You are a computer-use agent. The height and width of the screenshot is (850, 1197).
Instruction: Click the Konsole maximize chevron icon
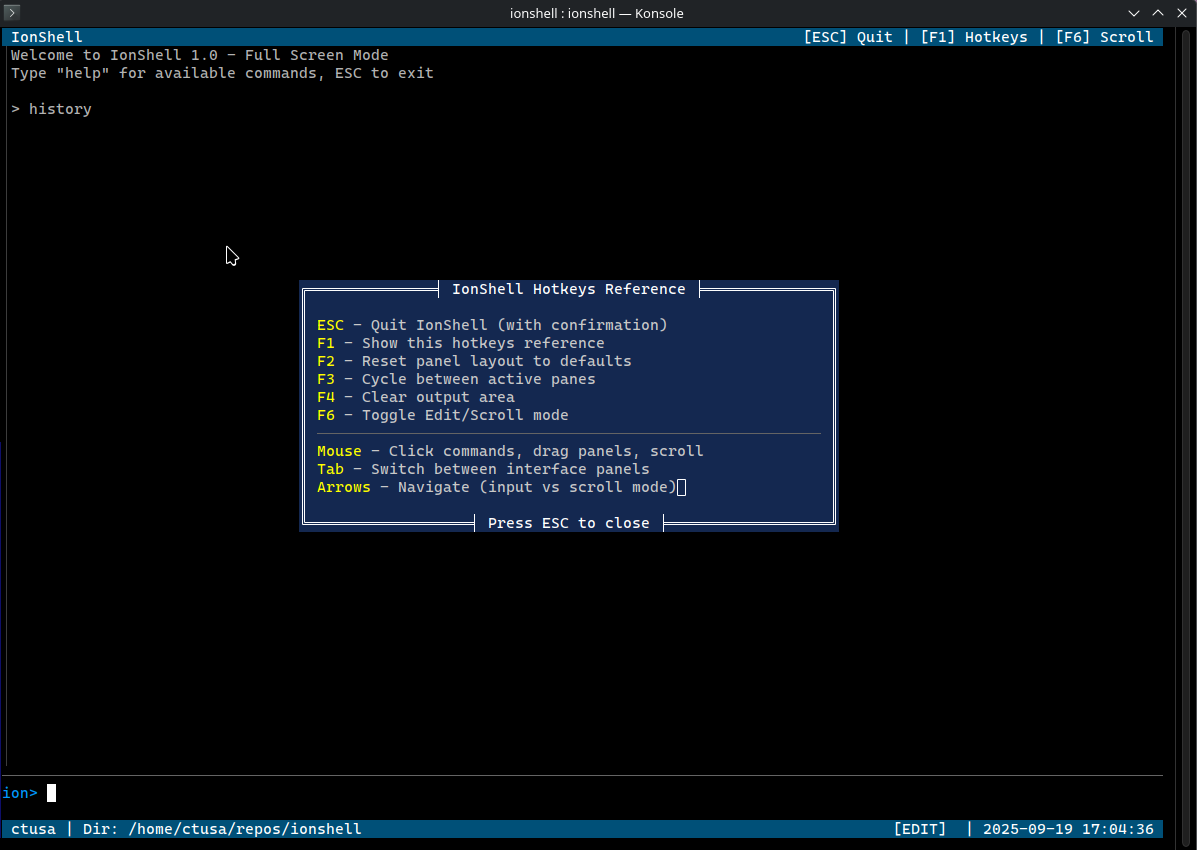pos(1157,13)
